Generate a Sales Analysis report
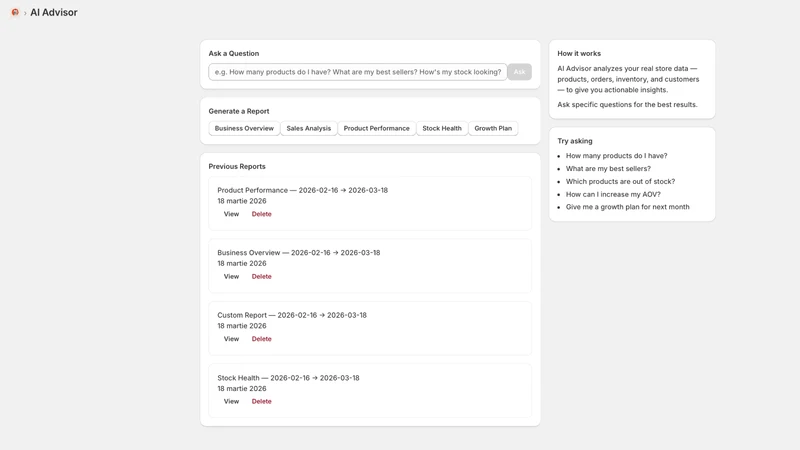Screen dimensions: 800x450 [309, 129]
